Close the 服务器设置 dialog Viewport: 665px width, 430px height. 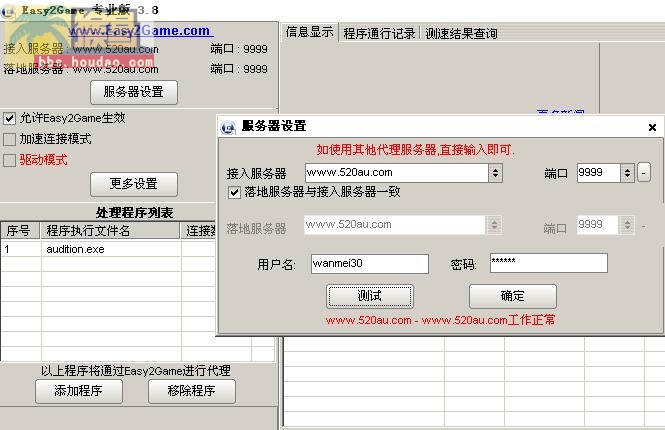point(652,127)
